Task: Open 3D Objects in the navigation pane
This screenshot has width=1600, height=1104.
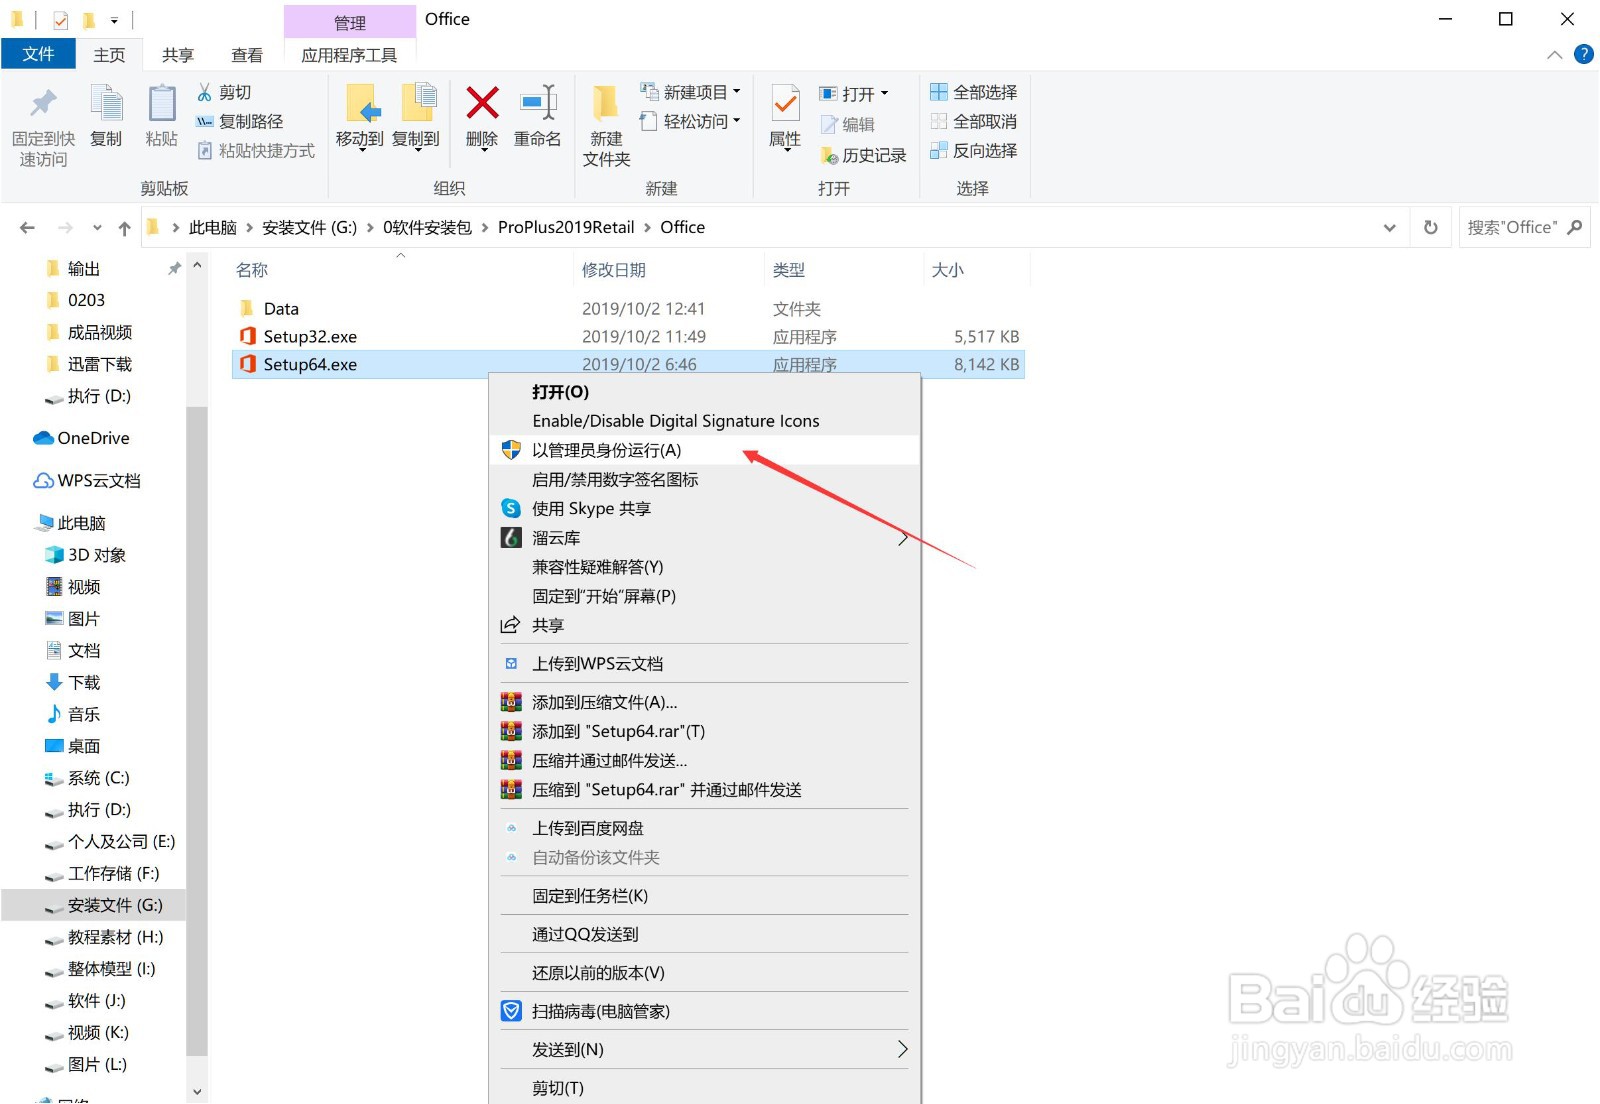Action: click(x=86, y=555)
